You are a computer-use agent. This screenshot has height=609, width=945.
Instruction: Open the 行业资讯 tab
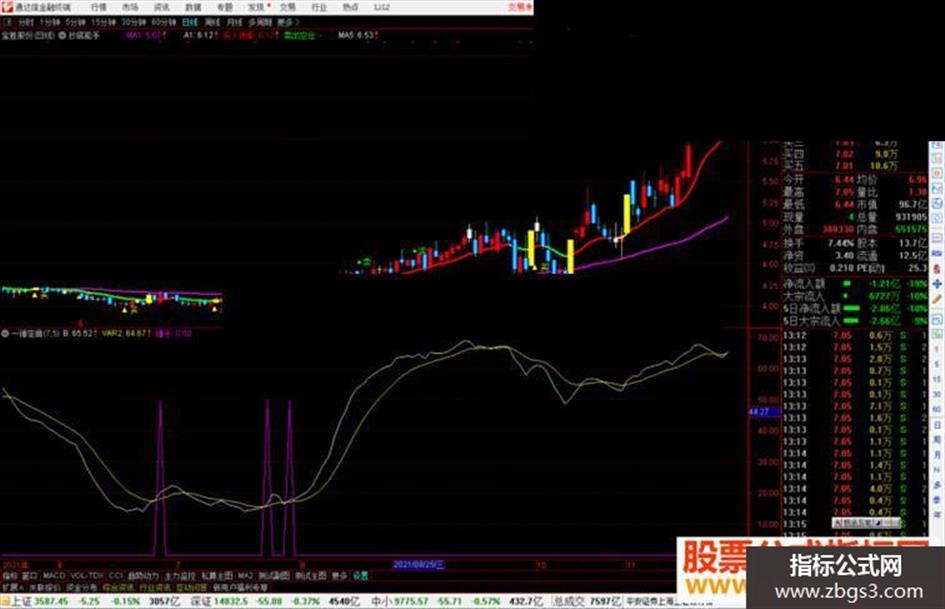[155, 587]
